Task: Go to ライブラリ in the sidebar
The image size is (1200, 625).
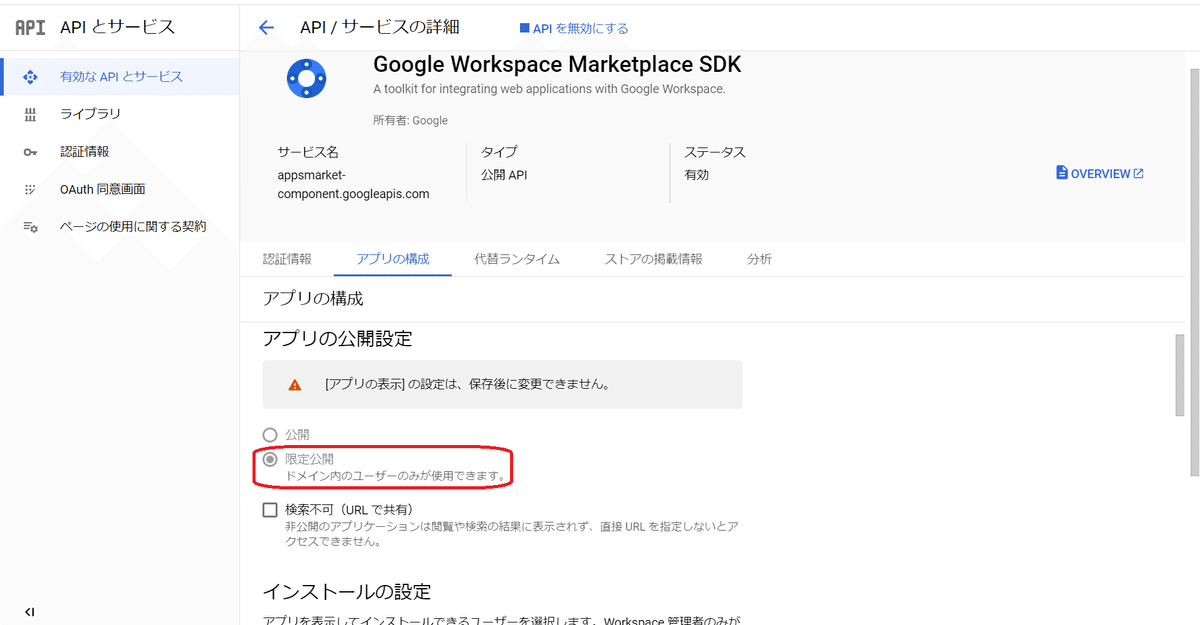Action: [120, 114]
